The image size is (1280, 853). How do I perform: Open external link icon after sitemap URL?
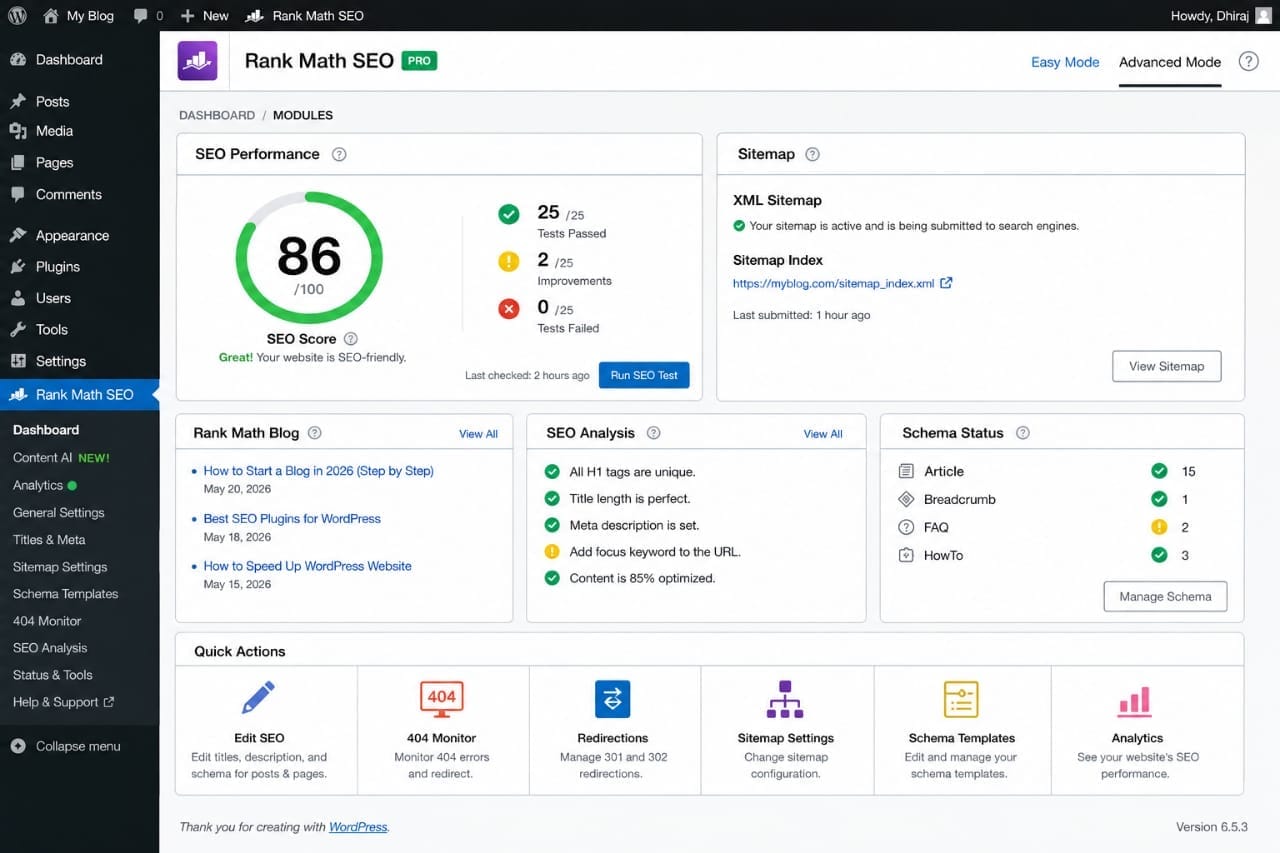946,283
